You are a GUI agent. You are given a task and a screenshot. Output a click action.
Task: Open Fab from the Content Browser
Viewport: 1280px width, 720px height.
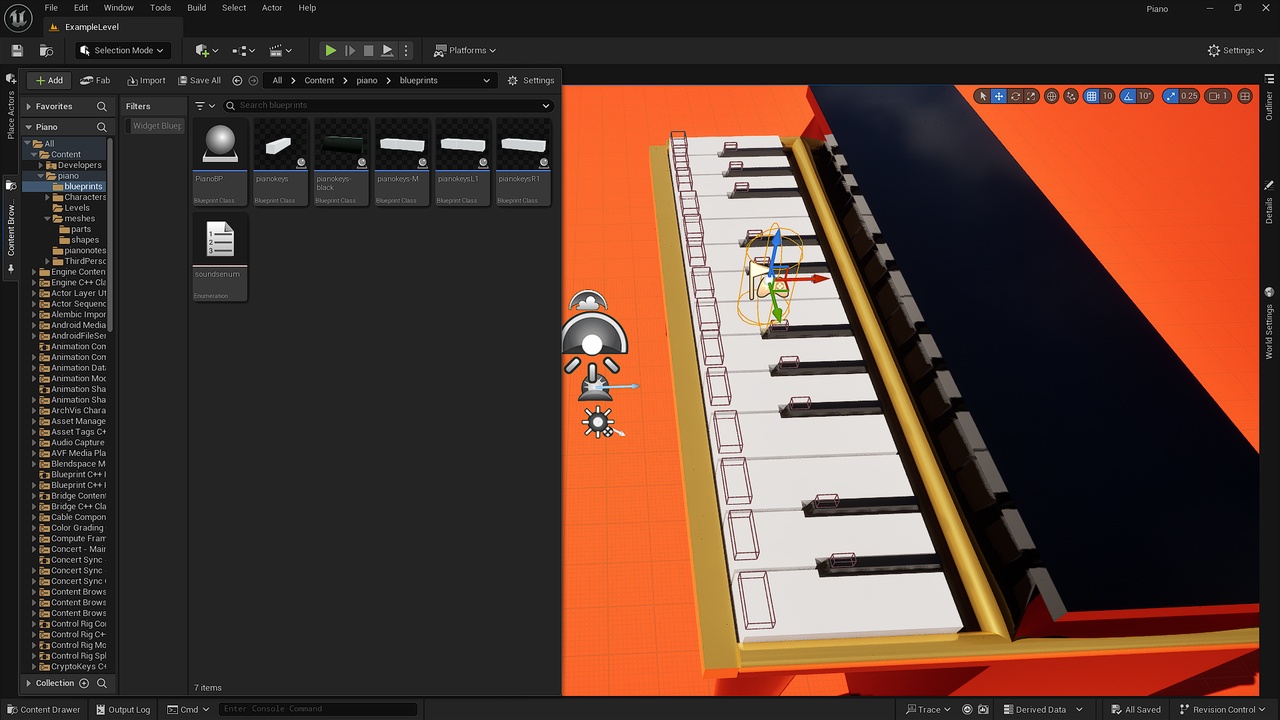coord(96,80)
